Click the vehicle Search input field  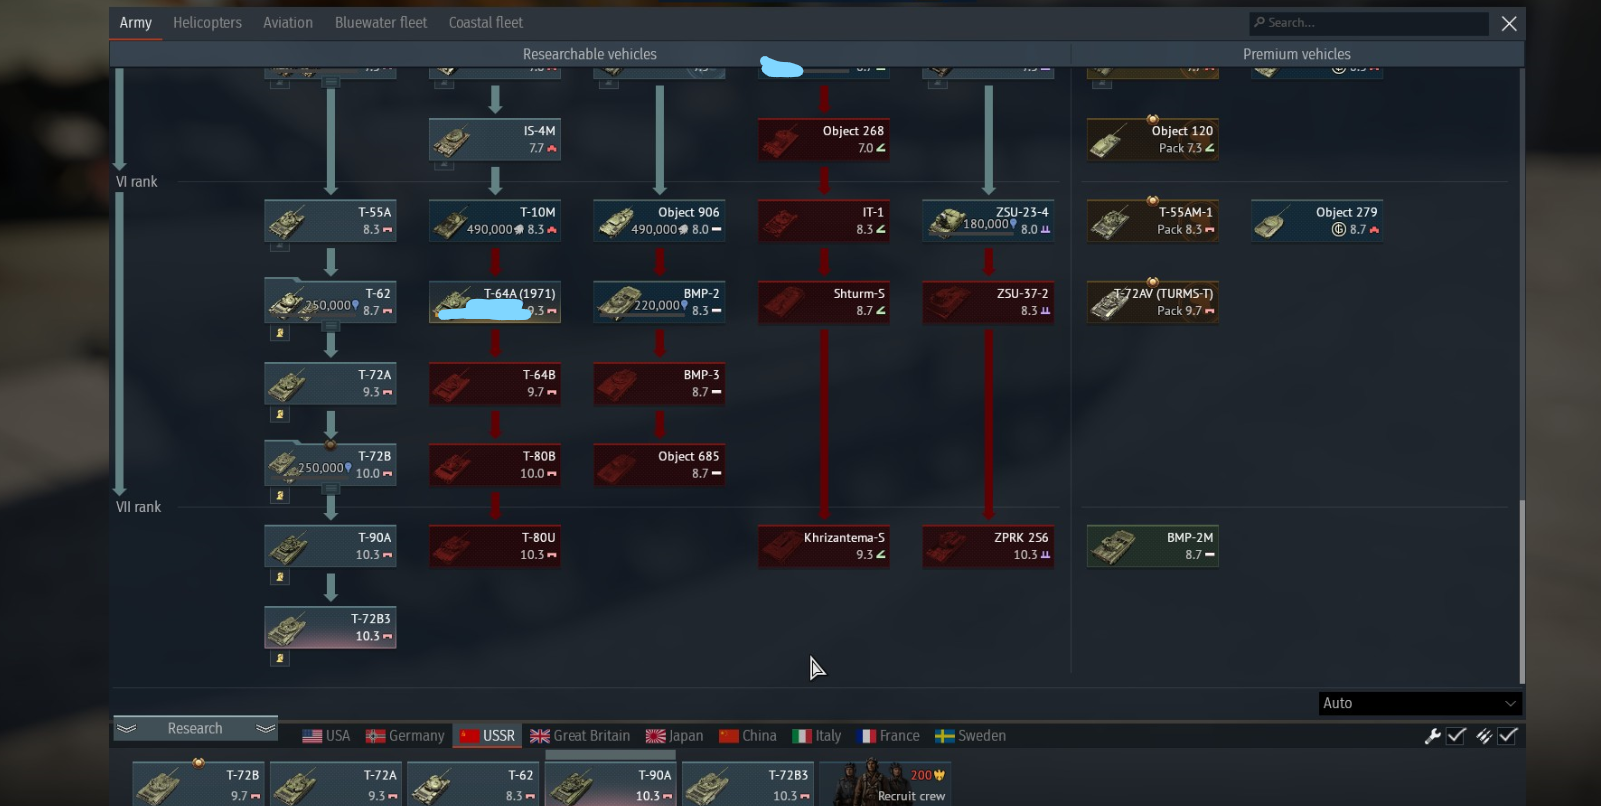[1369, 23]
